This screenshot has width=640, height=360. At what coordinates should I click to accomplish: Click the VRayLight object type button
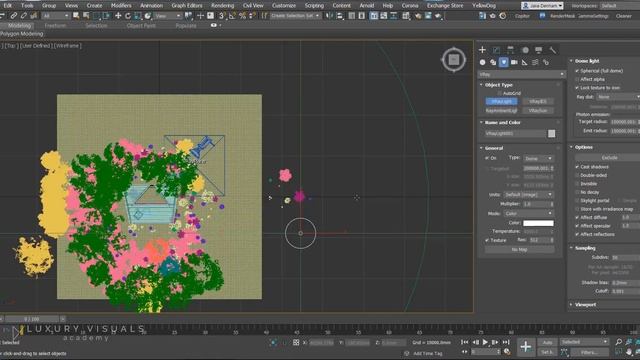tap(502, 101)
